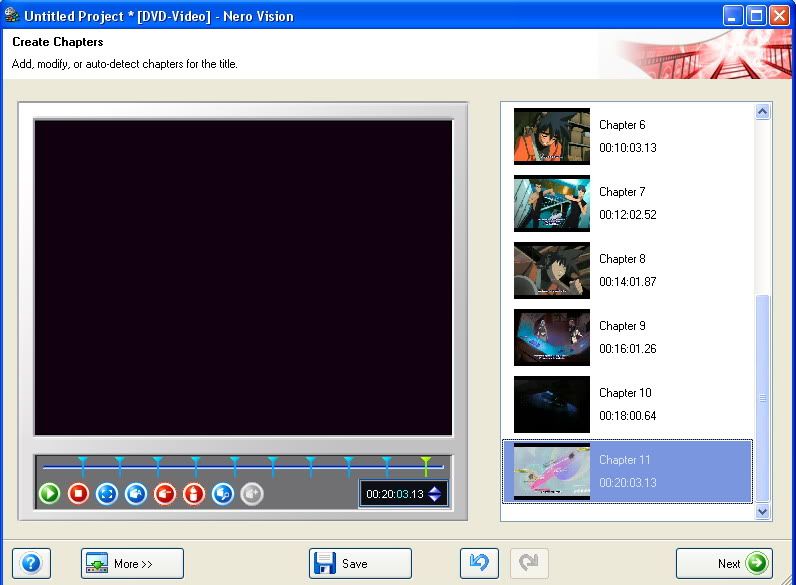The width and height of the screenshot is (796, 585).
Task: Proceed with the Next button
Action: 724,563
